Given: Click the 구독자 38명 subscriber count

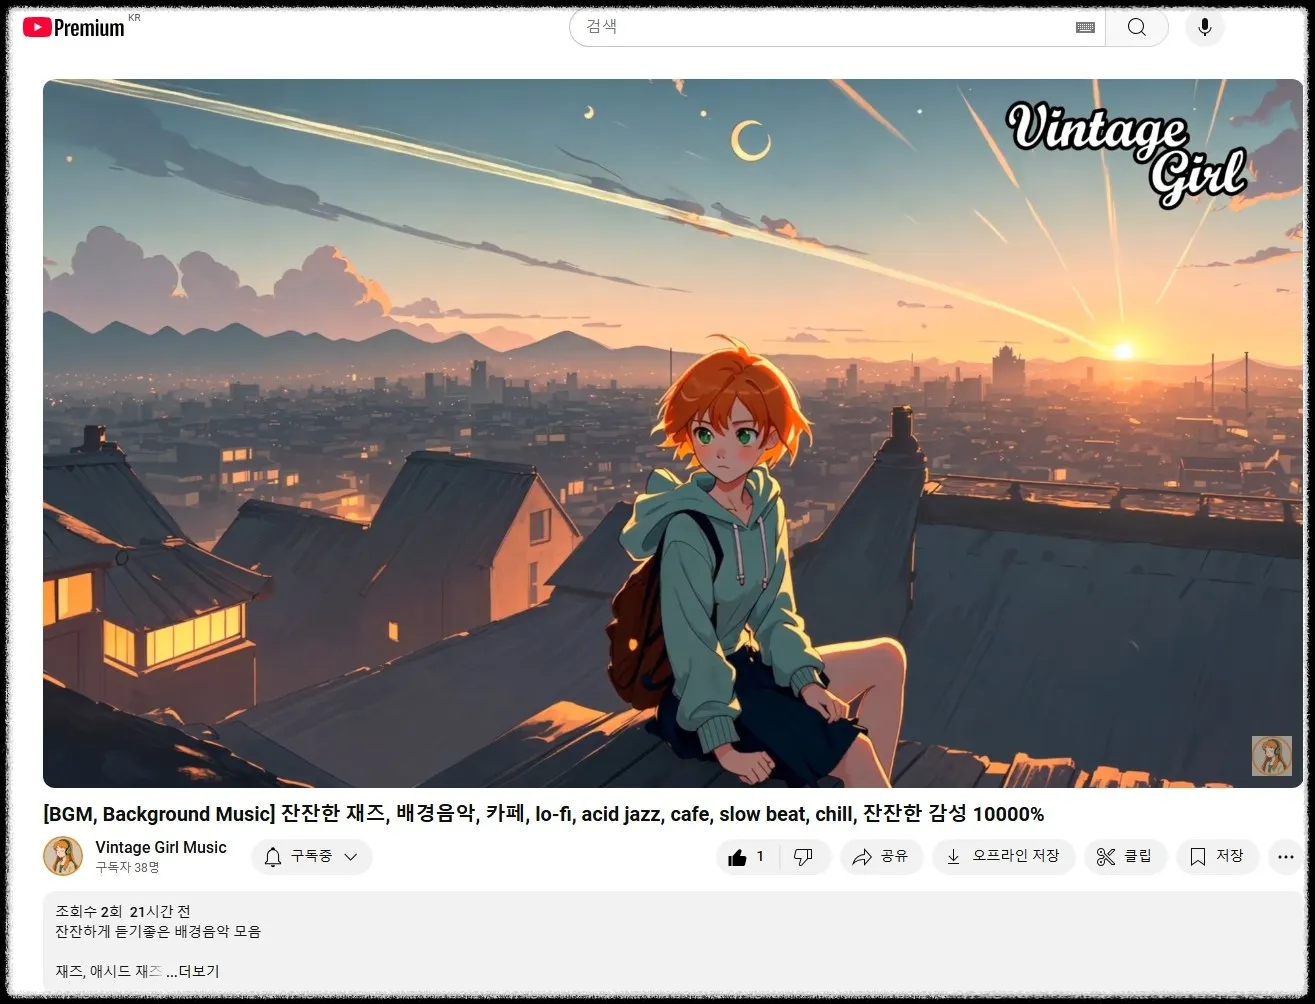Looking at the screenshot, I should point(127,868).
